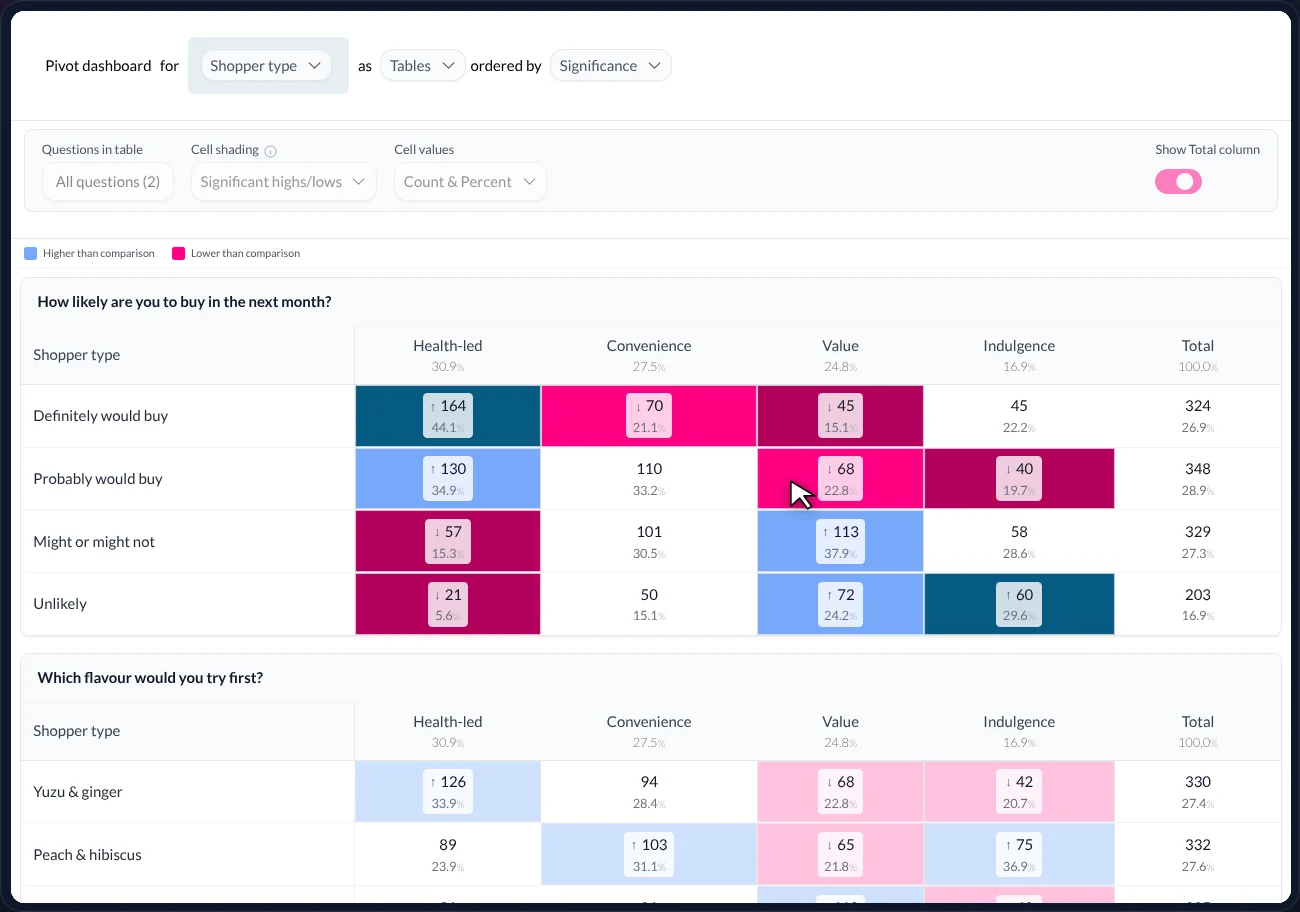Select the Health-led cell showing 164
The width and height of the screenshot is (1300, 912).
(448, 416)
